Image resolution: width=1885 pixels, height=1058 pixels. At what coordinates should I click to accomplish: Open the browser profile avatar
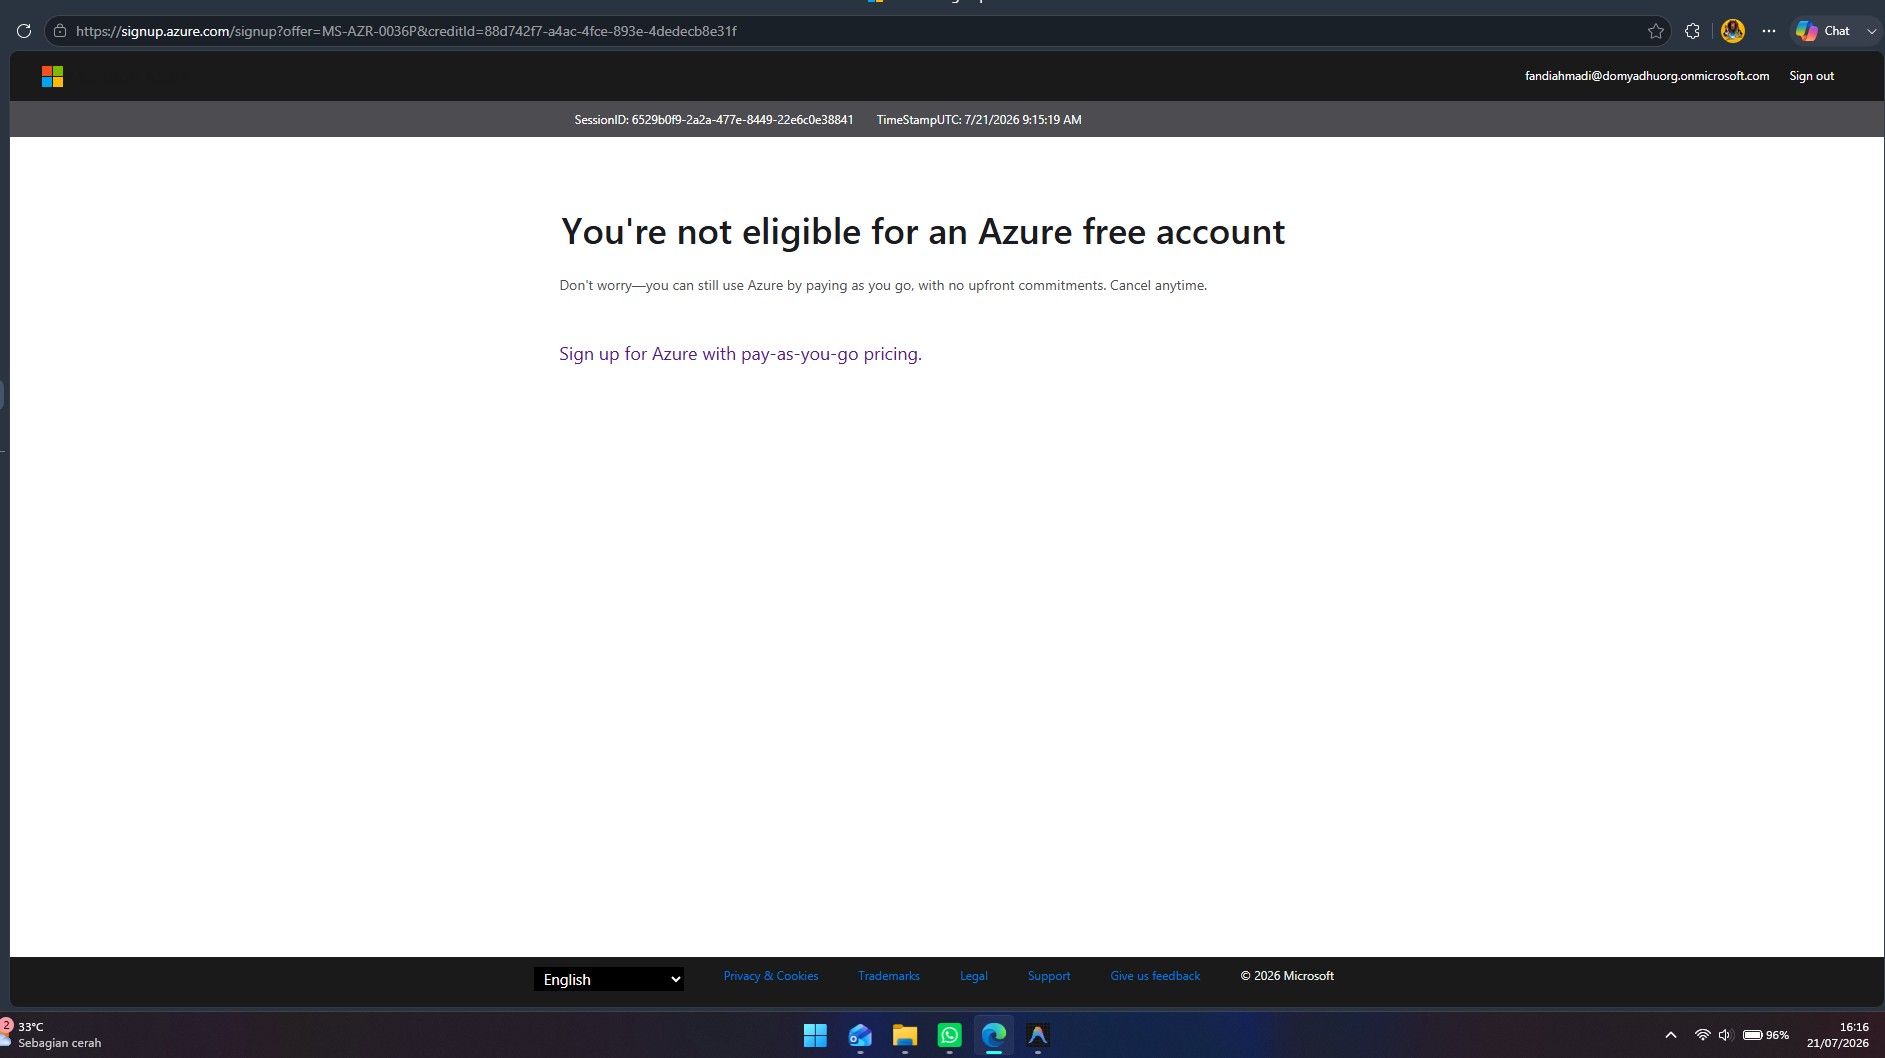pos(1733,31)
